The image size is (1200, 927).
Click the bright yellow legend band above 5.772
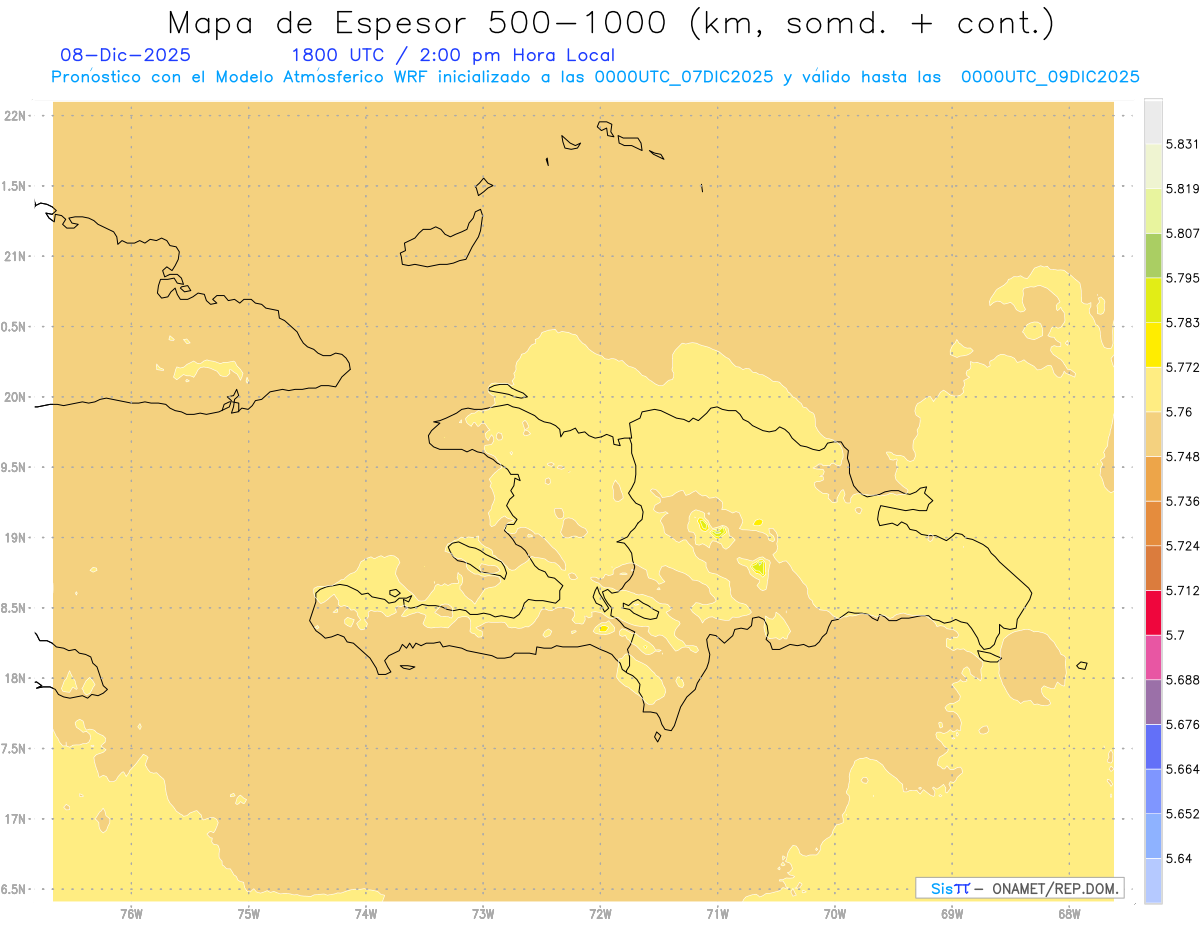1153,345
